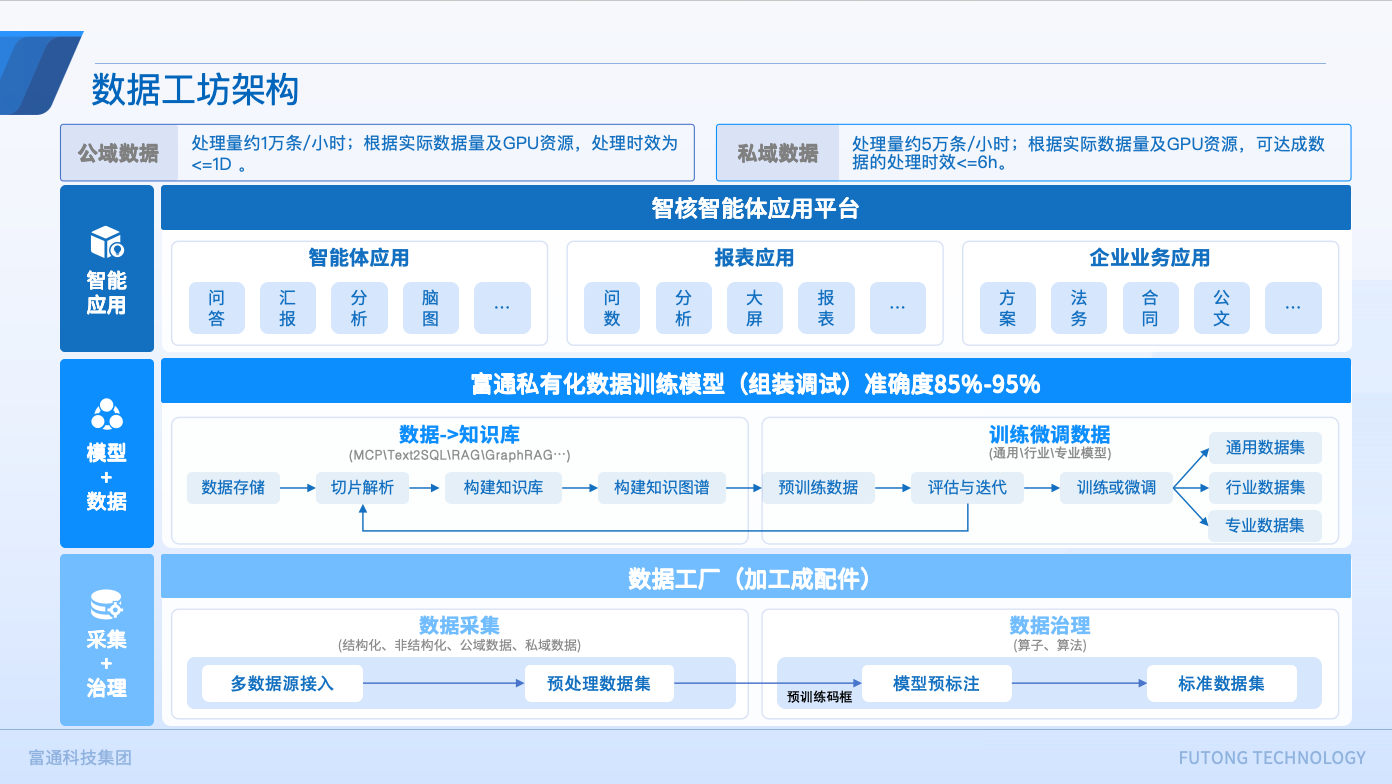Image resolution: width=1392 pixels, height=784 pixels.
Task: Select the 智核智能体应用平台 header bar
Action: (x=755, y=208)
